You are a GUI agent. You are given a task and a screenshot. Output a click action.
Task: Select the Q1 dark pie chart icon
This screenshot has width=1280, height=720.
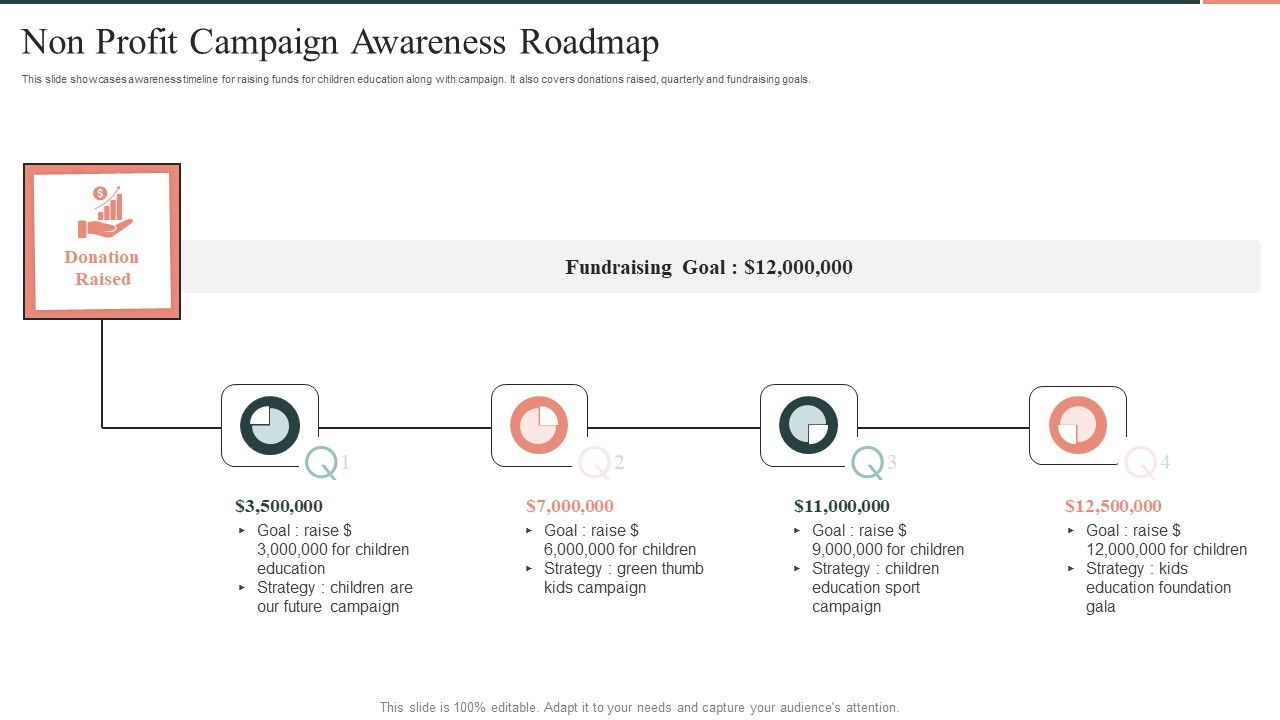[270, 426]
